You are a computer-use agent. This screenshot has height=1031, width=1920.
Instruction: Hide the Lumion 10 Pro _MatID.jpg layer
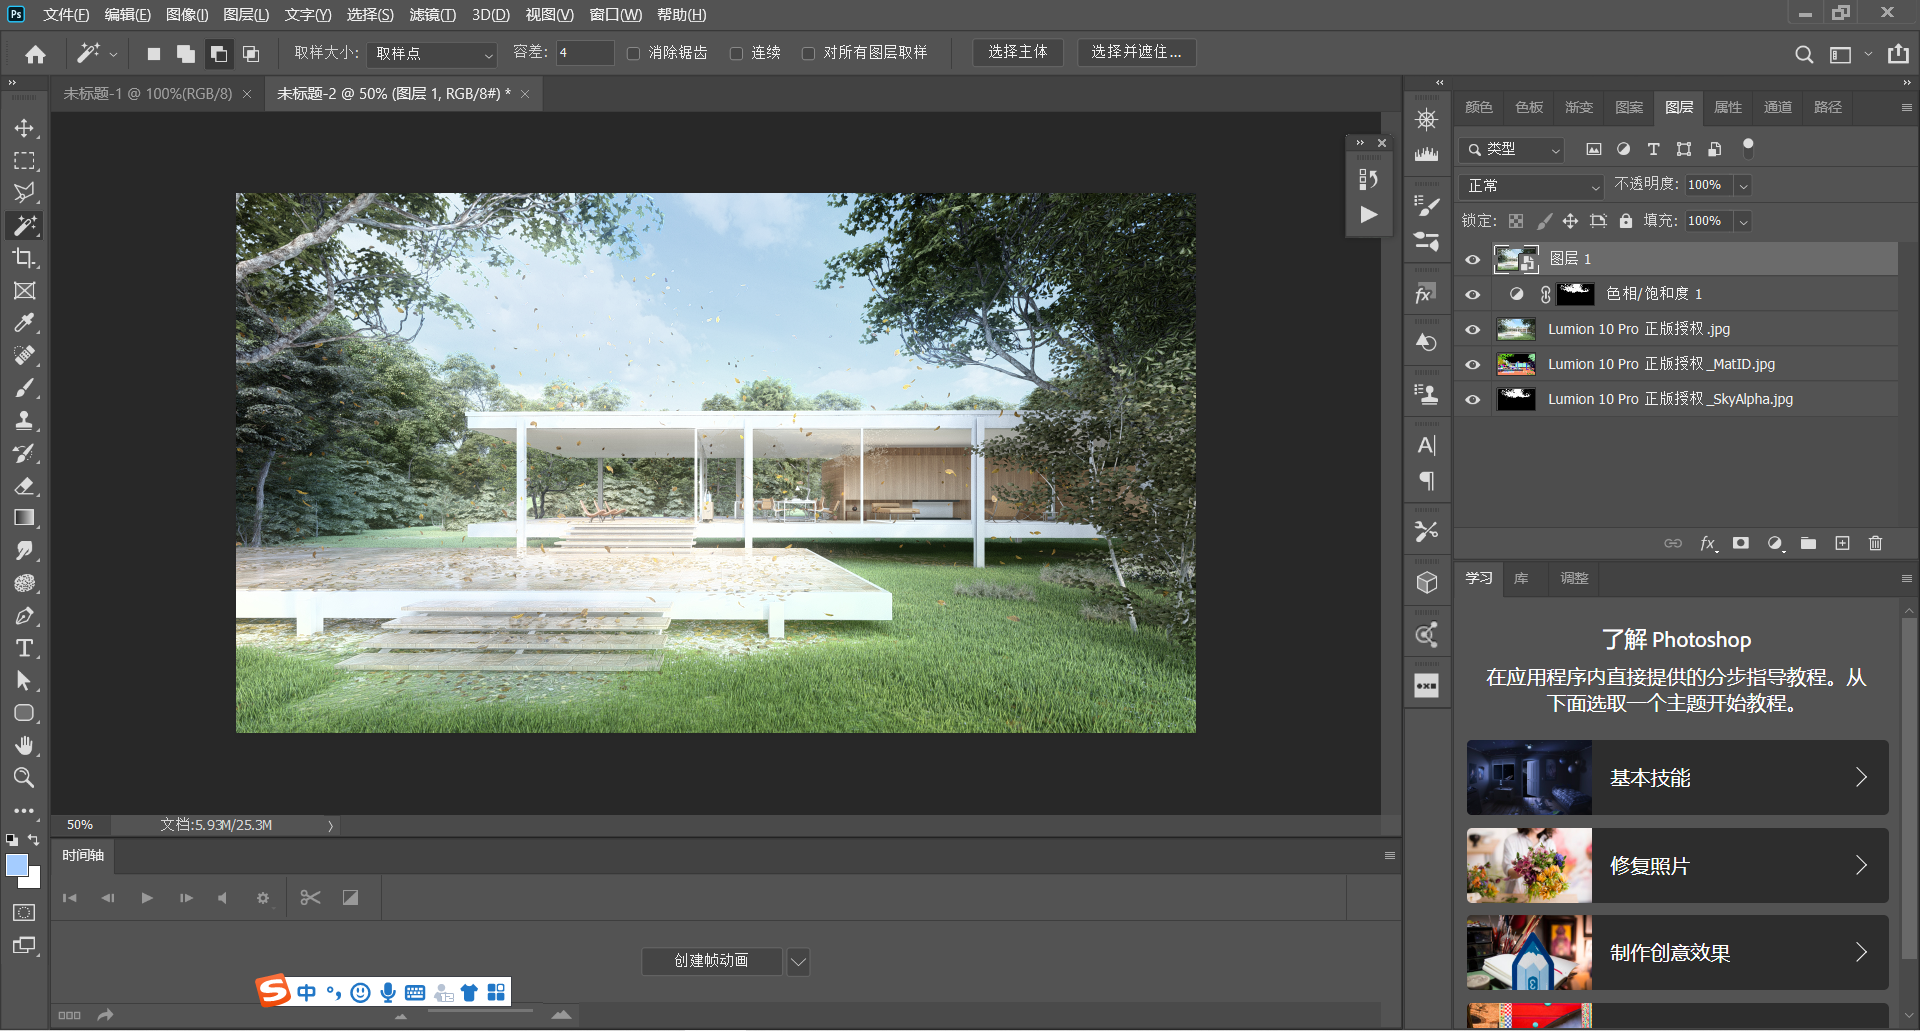click(x=1472, y=364)
